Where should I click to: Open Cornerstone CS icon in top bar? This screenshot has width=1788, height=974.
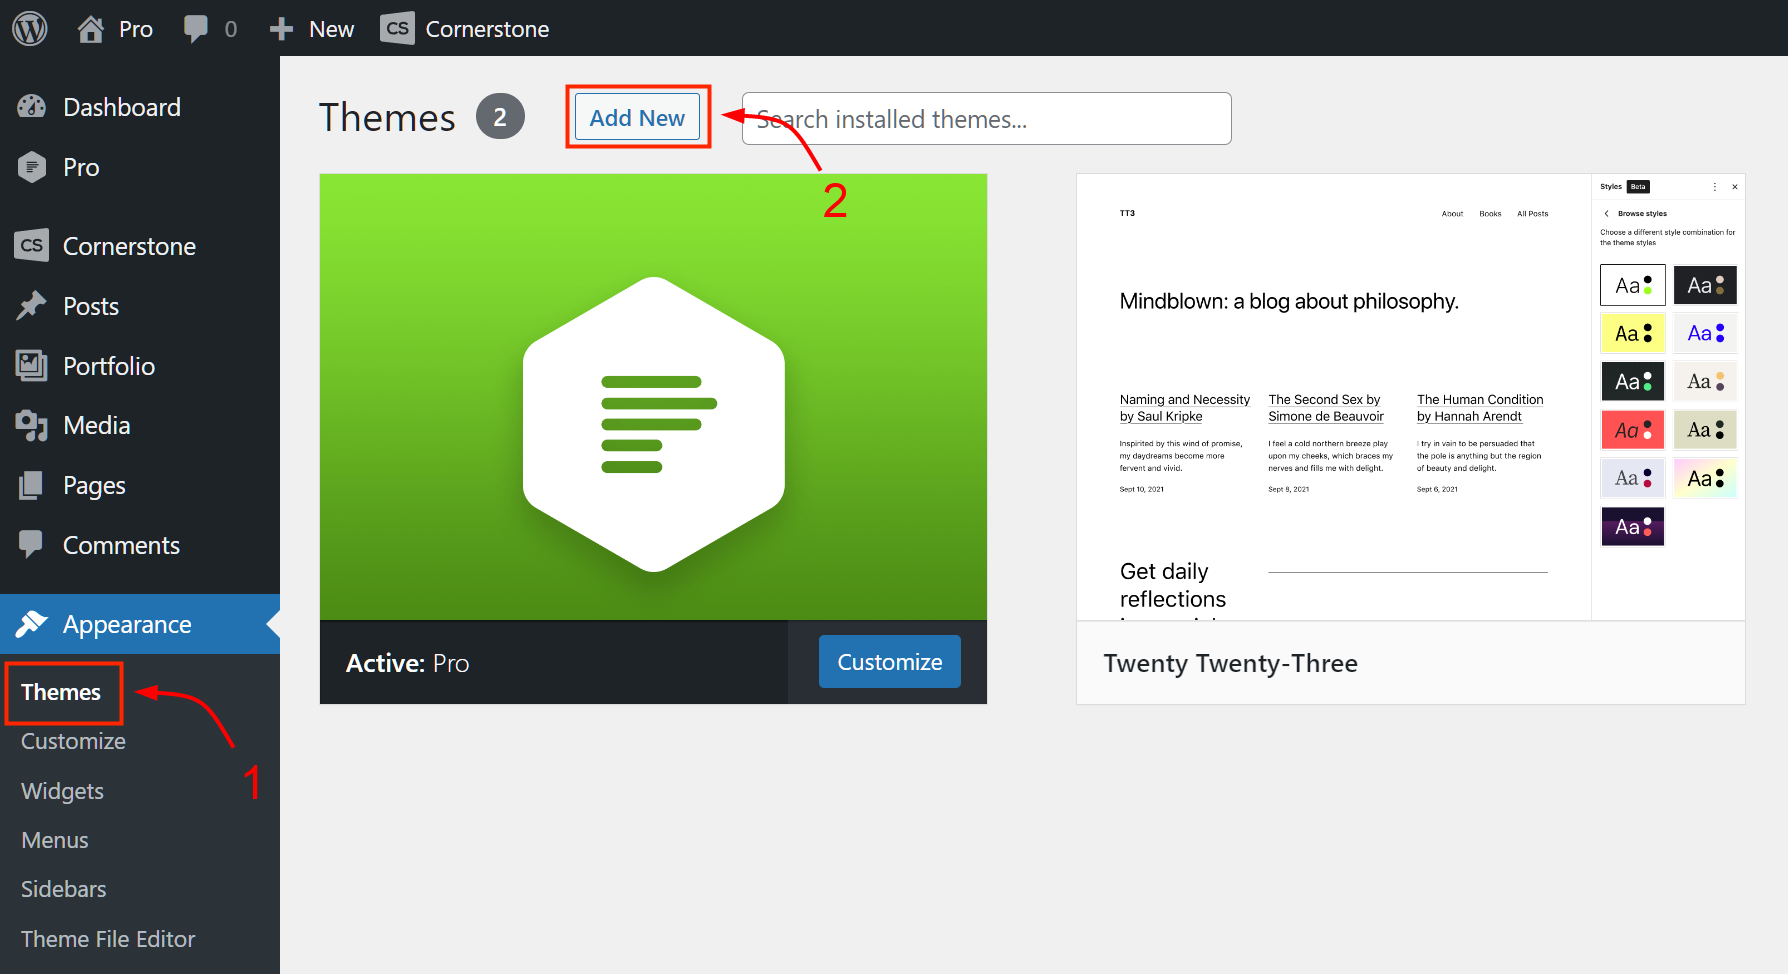point(397,29)
